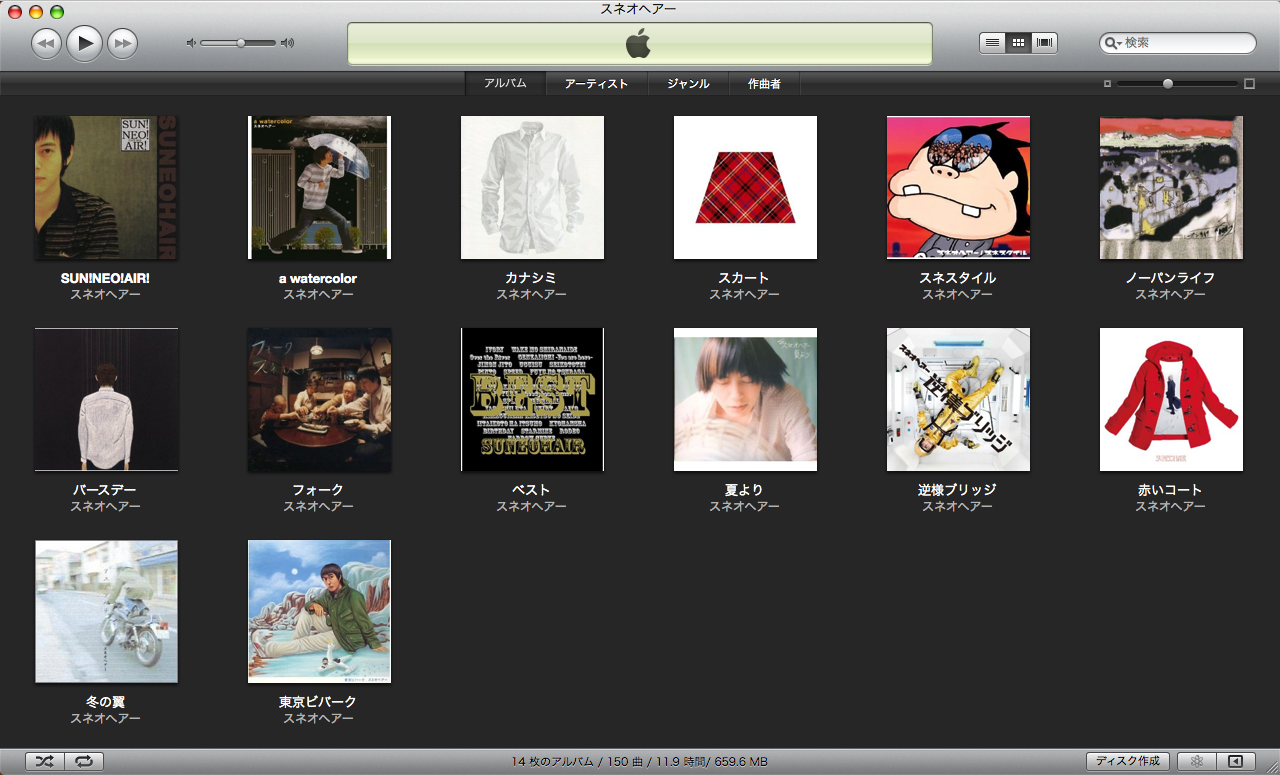Click the rewind (previous track) button
The image size is (1280, 775).
[x=46, y=43]
